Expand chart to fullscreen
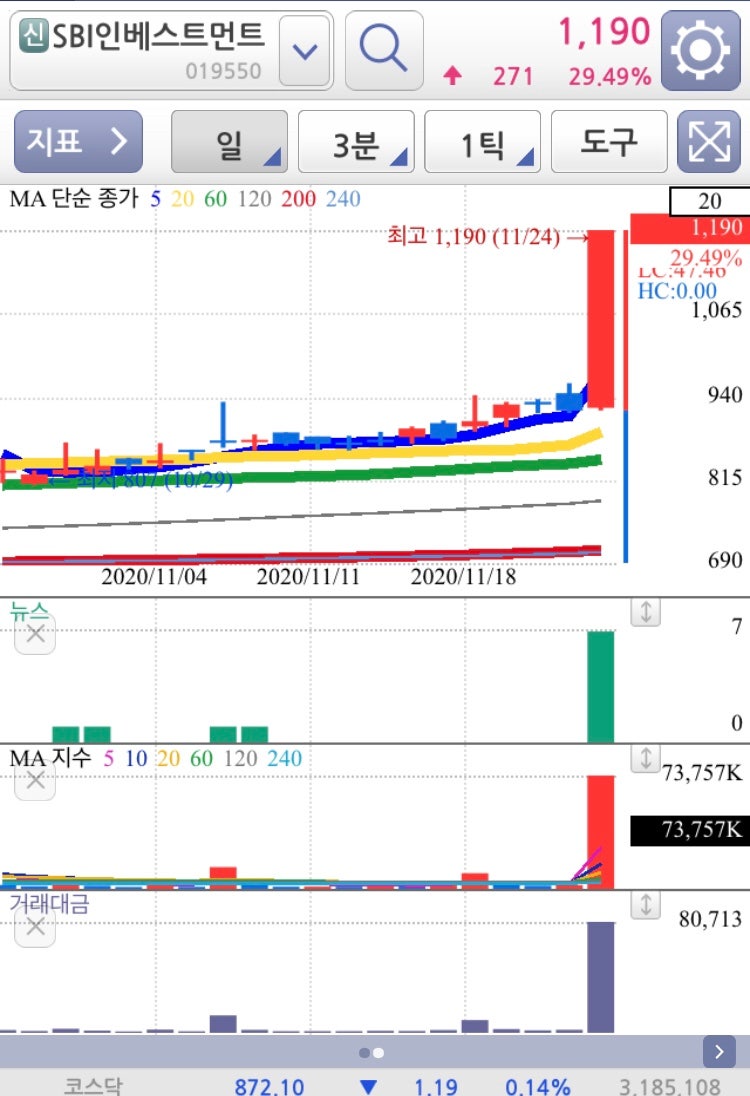The height and width of the screenshot is (1096, 750). (709, 141)
